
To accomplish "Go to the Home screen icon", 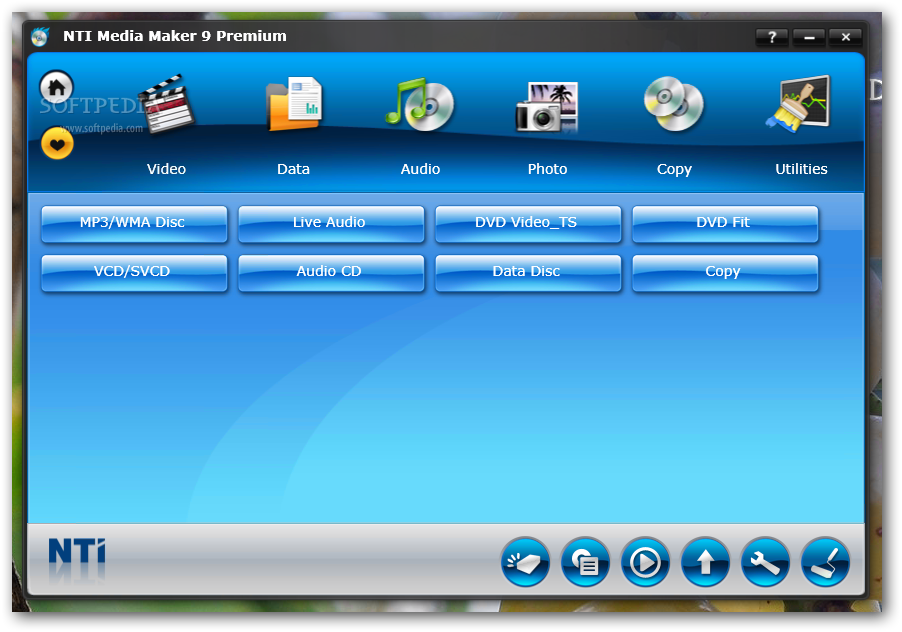I will point(56,87).
